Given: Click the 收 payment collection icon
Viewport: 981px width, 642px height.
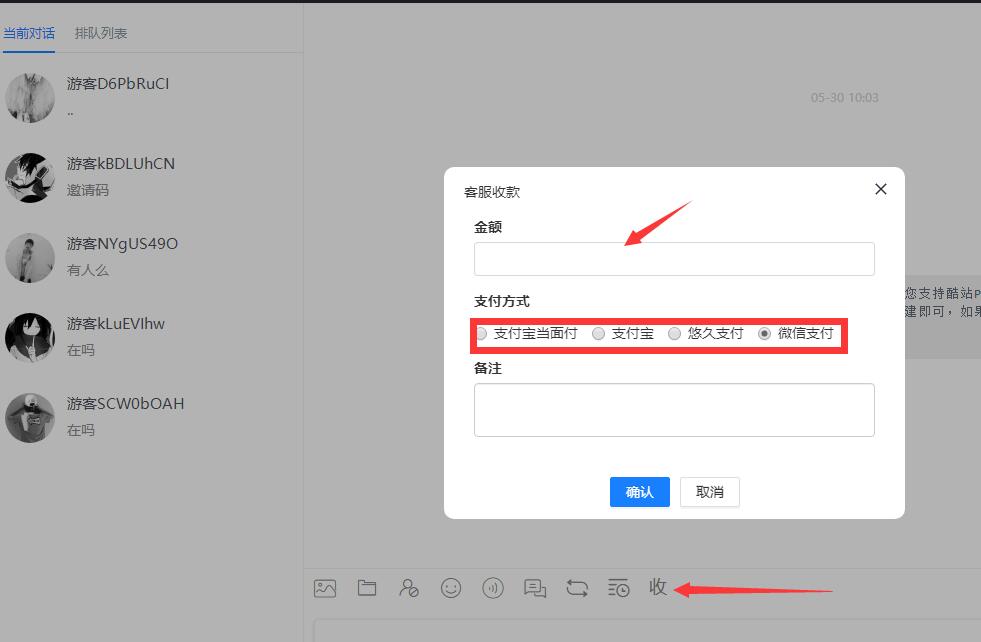Looking at the screenshot, I should coord(658,587).
